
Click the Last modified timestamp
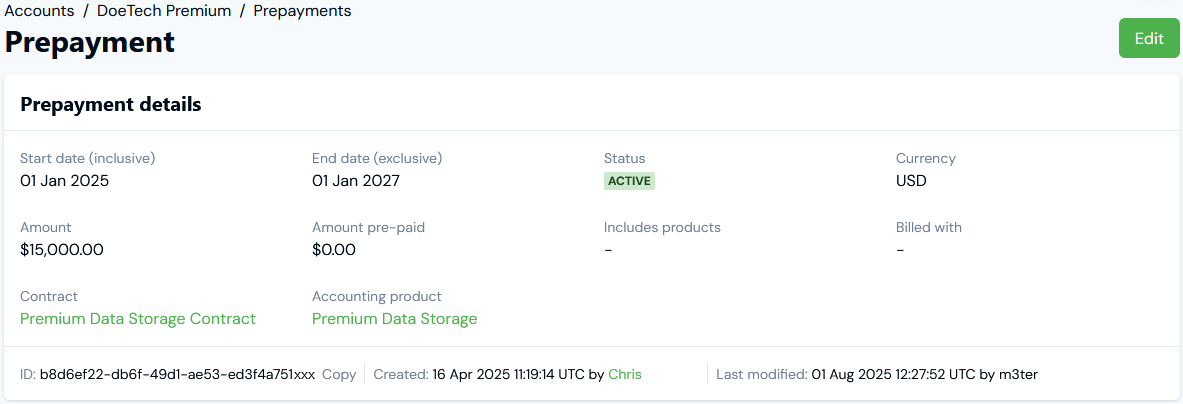(x=892, y=374)
